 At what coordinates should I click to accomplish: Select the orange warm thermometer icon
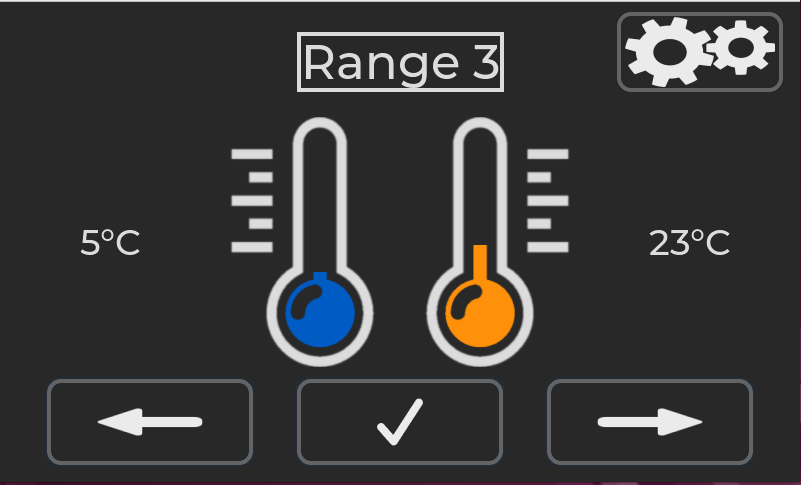point(480,242)
